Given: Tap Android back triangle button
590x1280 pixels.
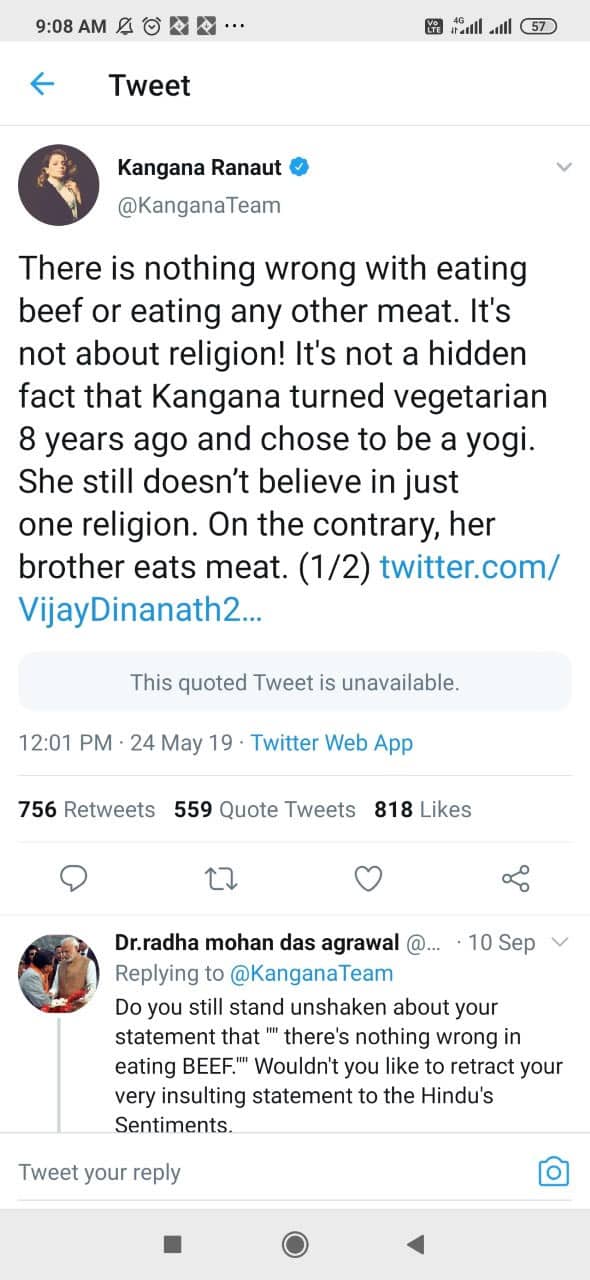Looking at the screenshot, I should [416, 1243].
